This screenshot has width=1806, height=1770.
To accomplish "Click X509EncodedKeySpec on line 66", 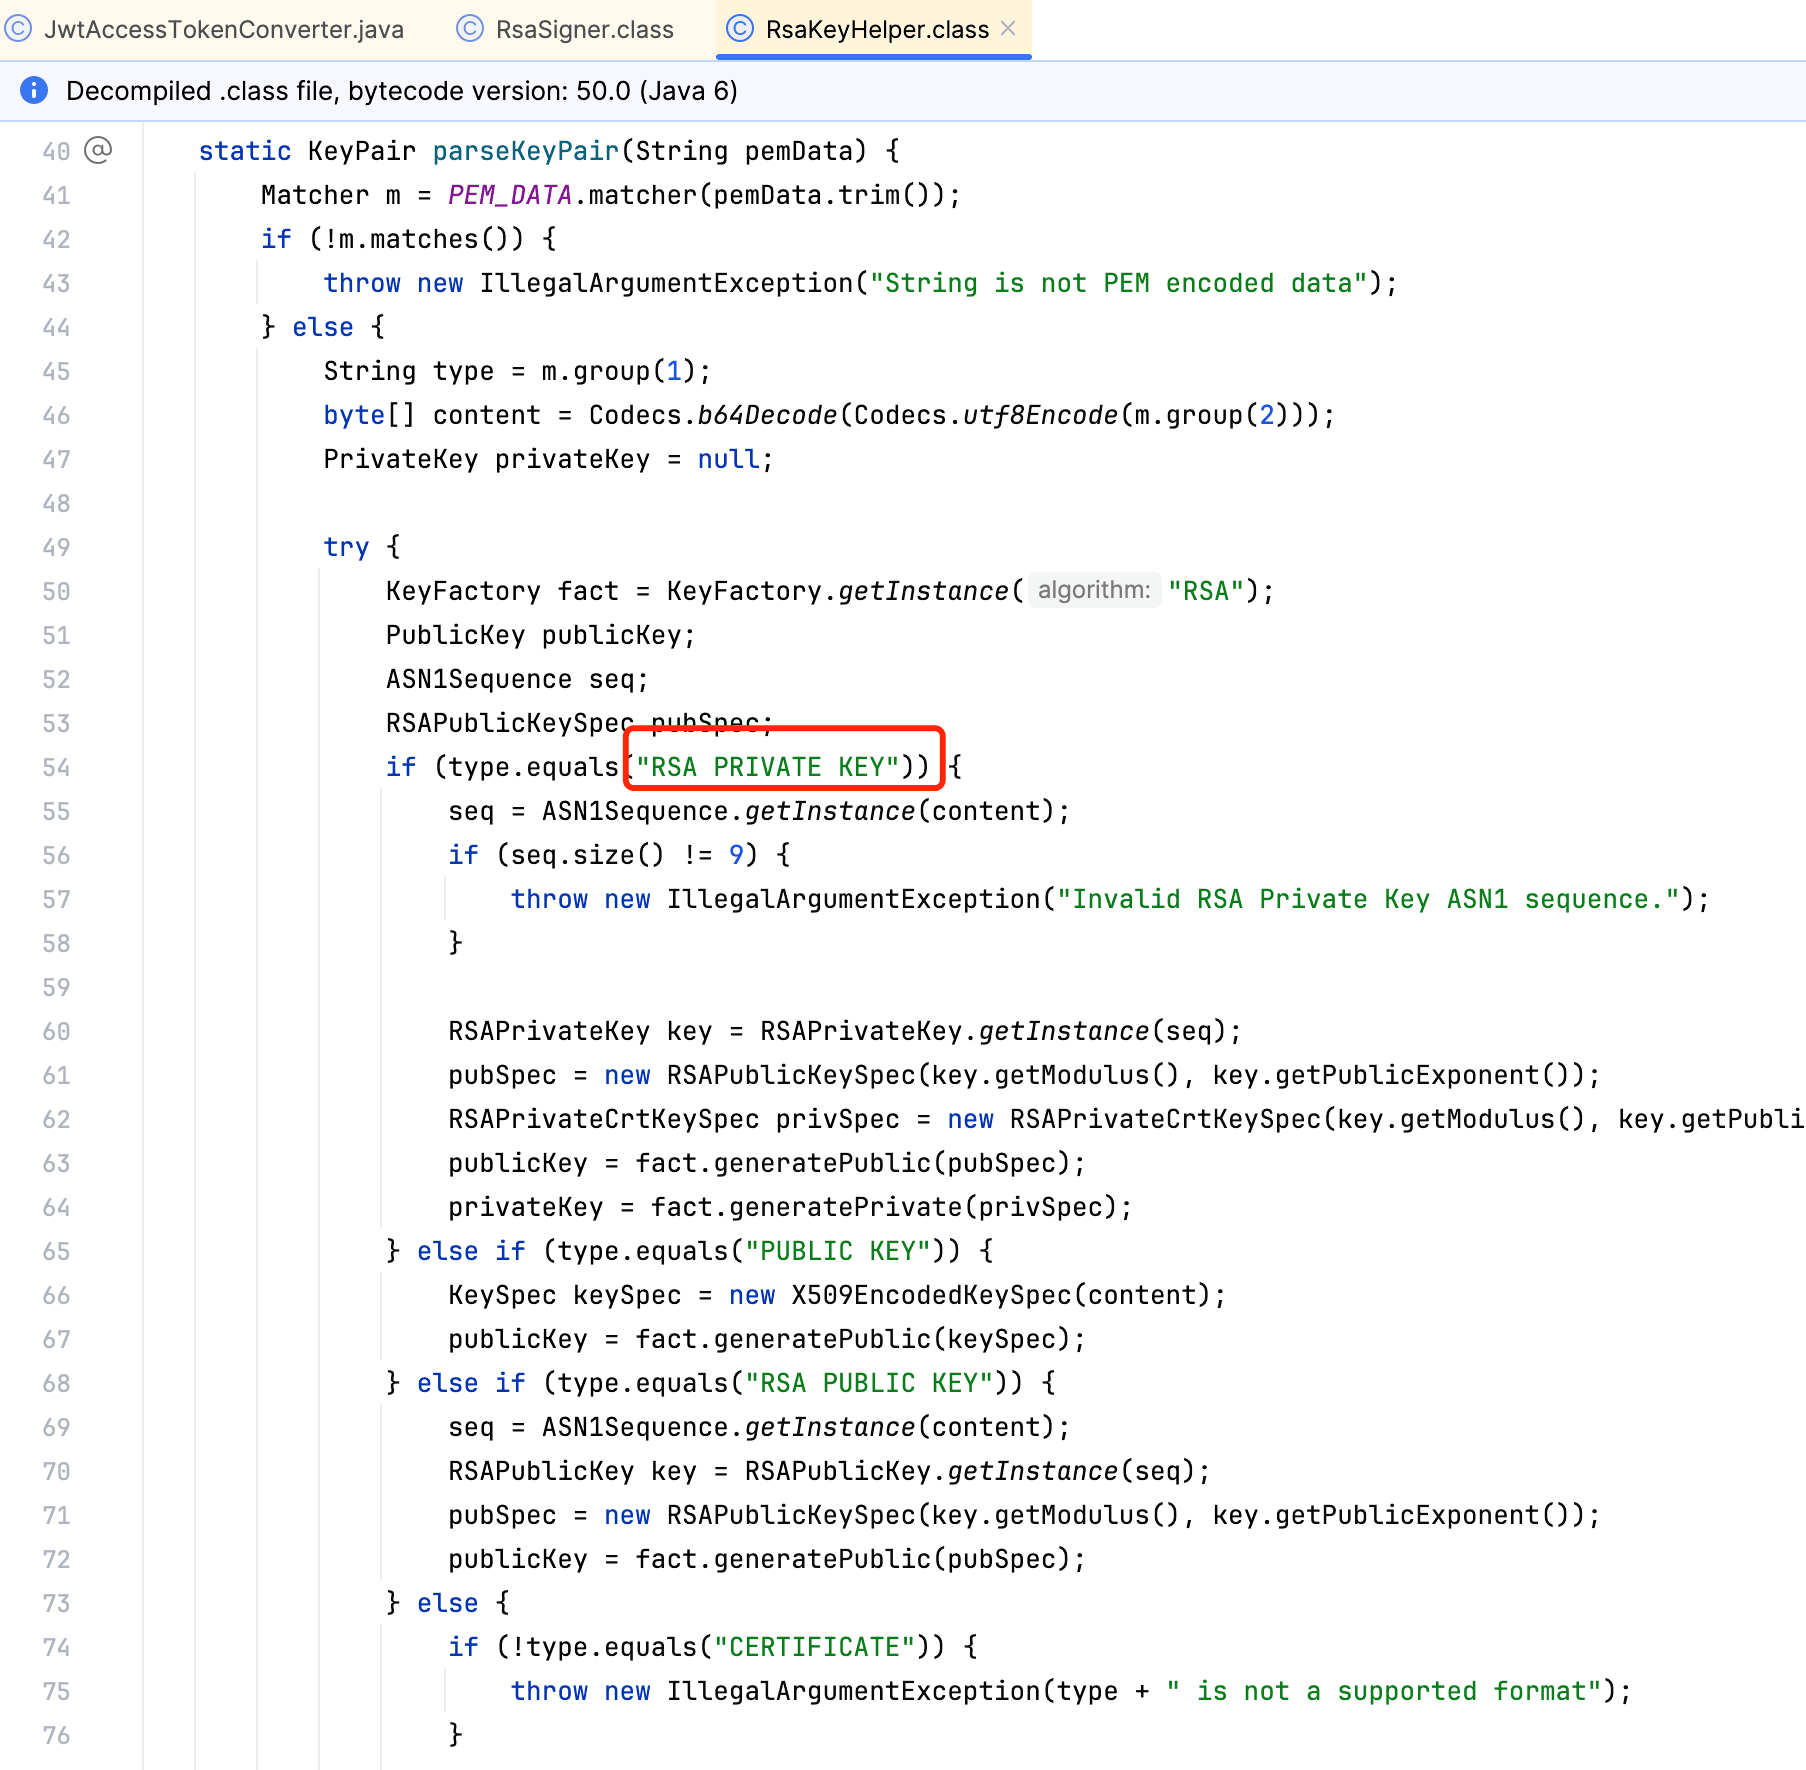I will (x=932, y=1295).
